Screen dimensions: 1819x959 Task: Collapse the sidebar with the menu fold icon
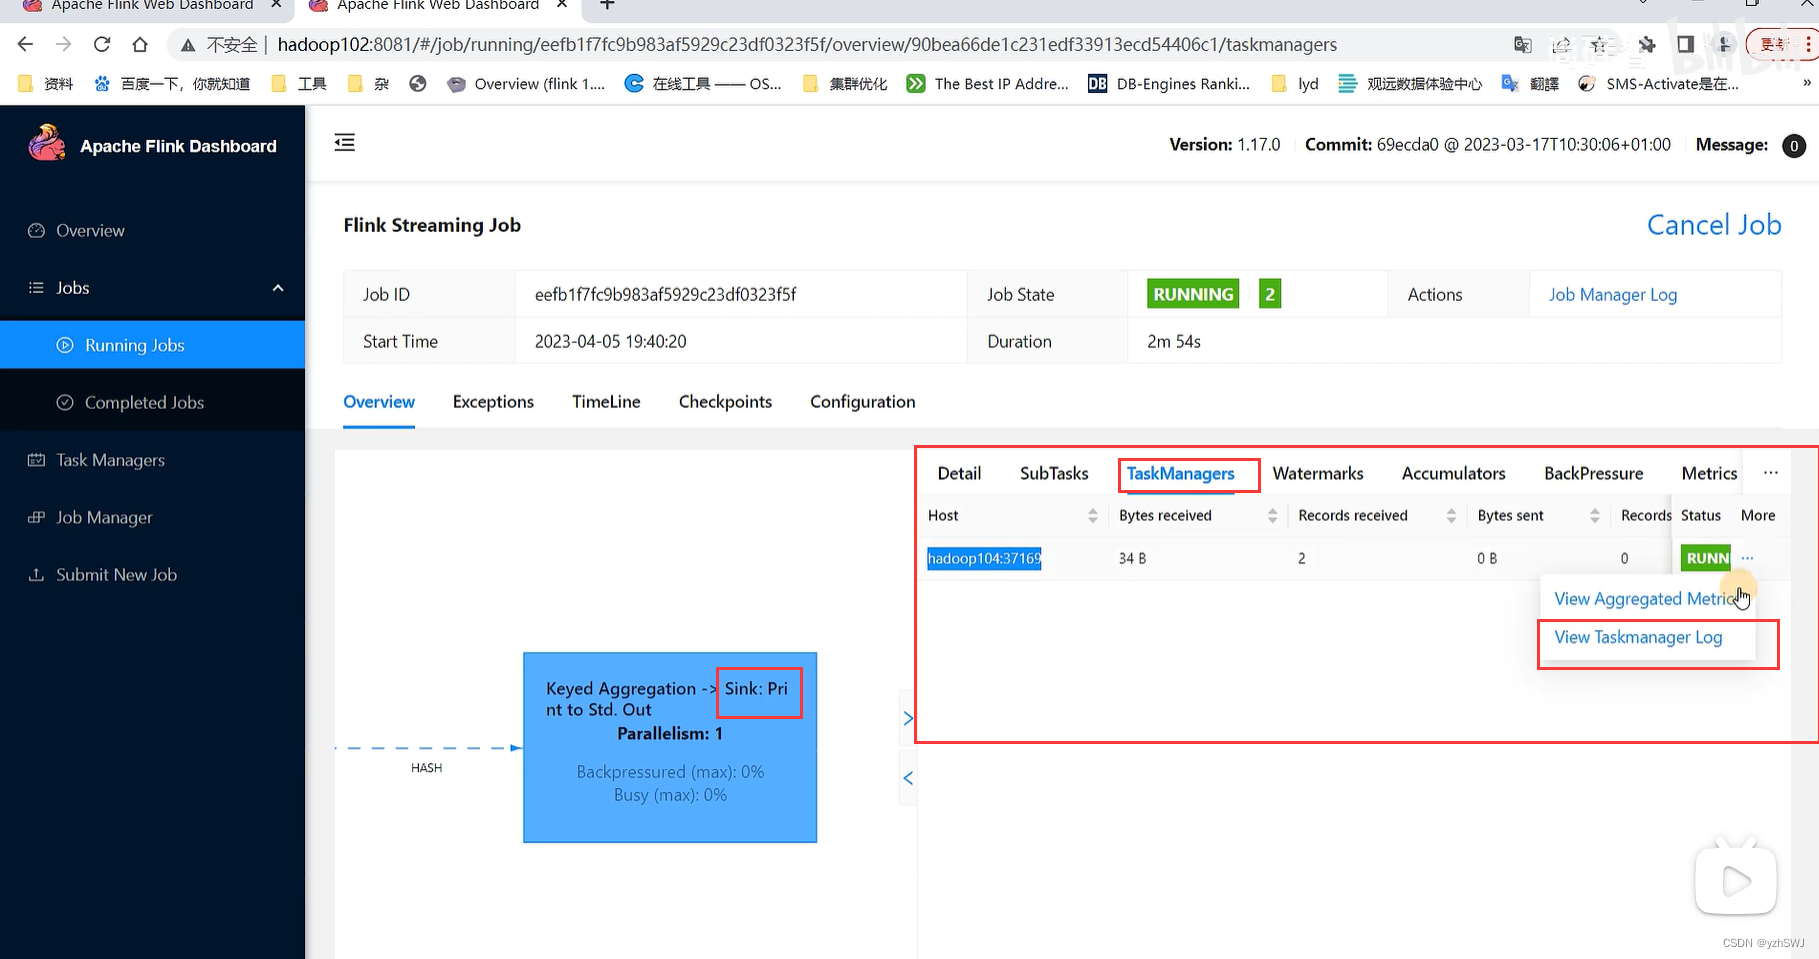pyautogui.click(x=345, y=143)
